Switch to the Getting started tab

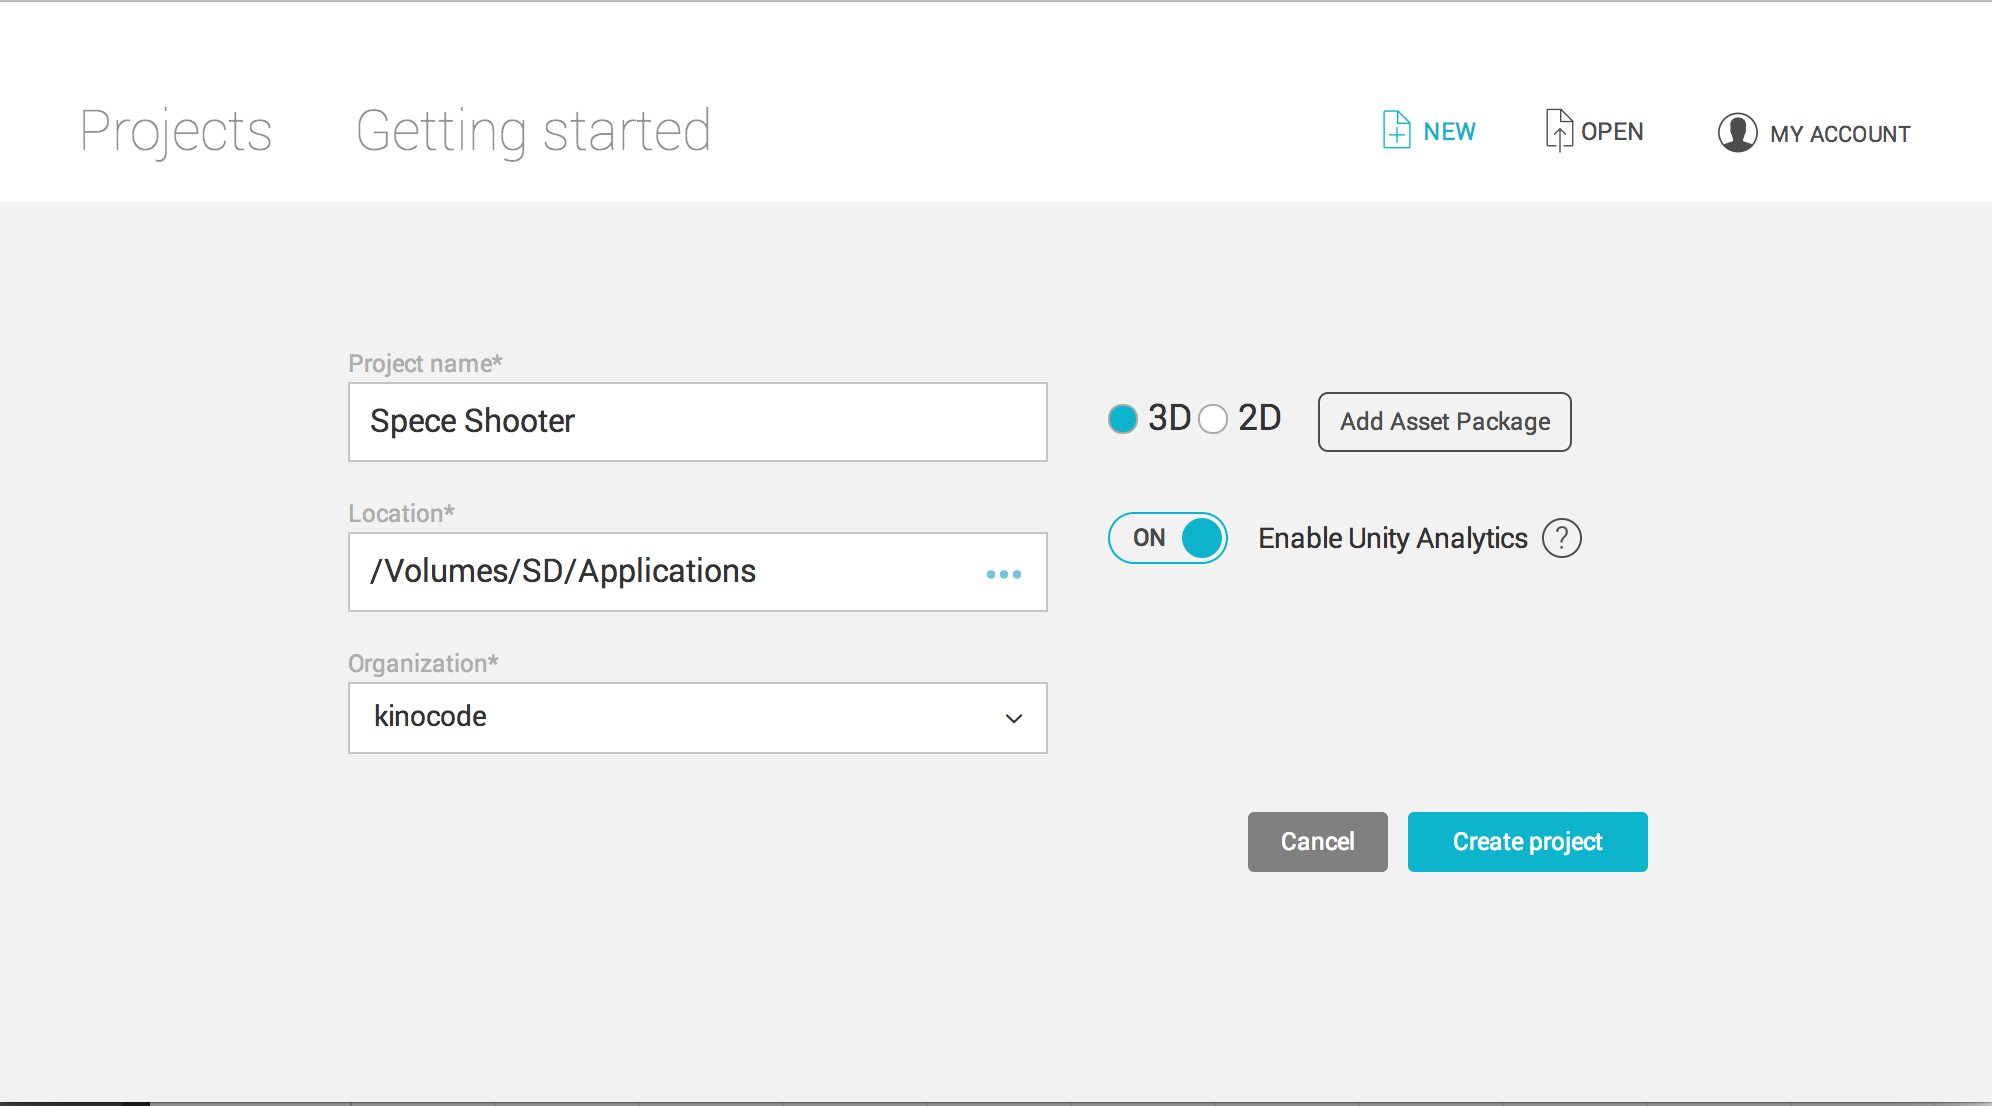pyautogui.click(x=533, y=131)
